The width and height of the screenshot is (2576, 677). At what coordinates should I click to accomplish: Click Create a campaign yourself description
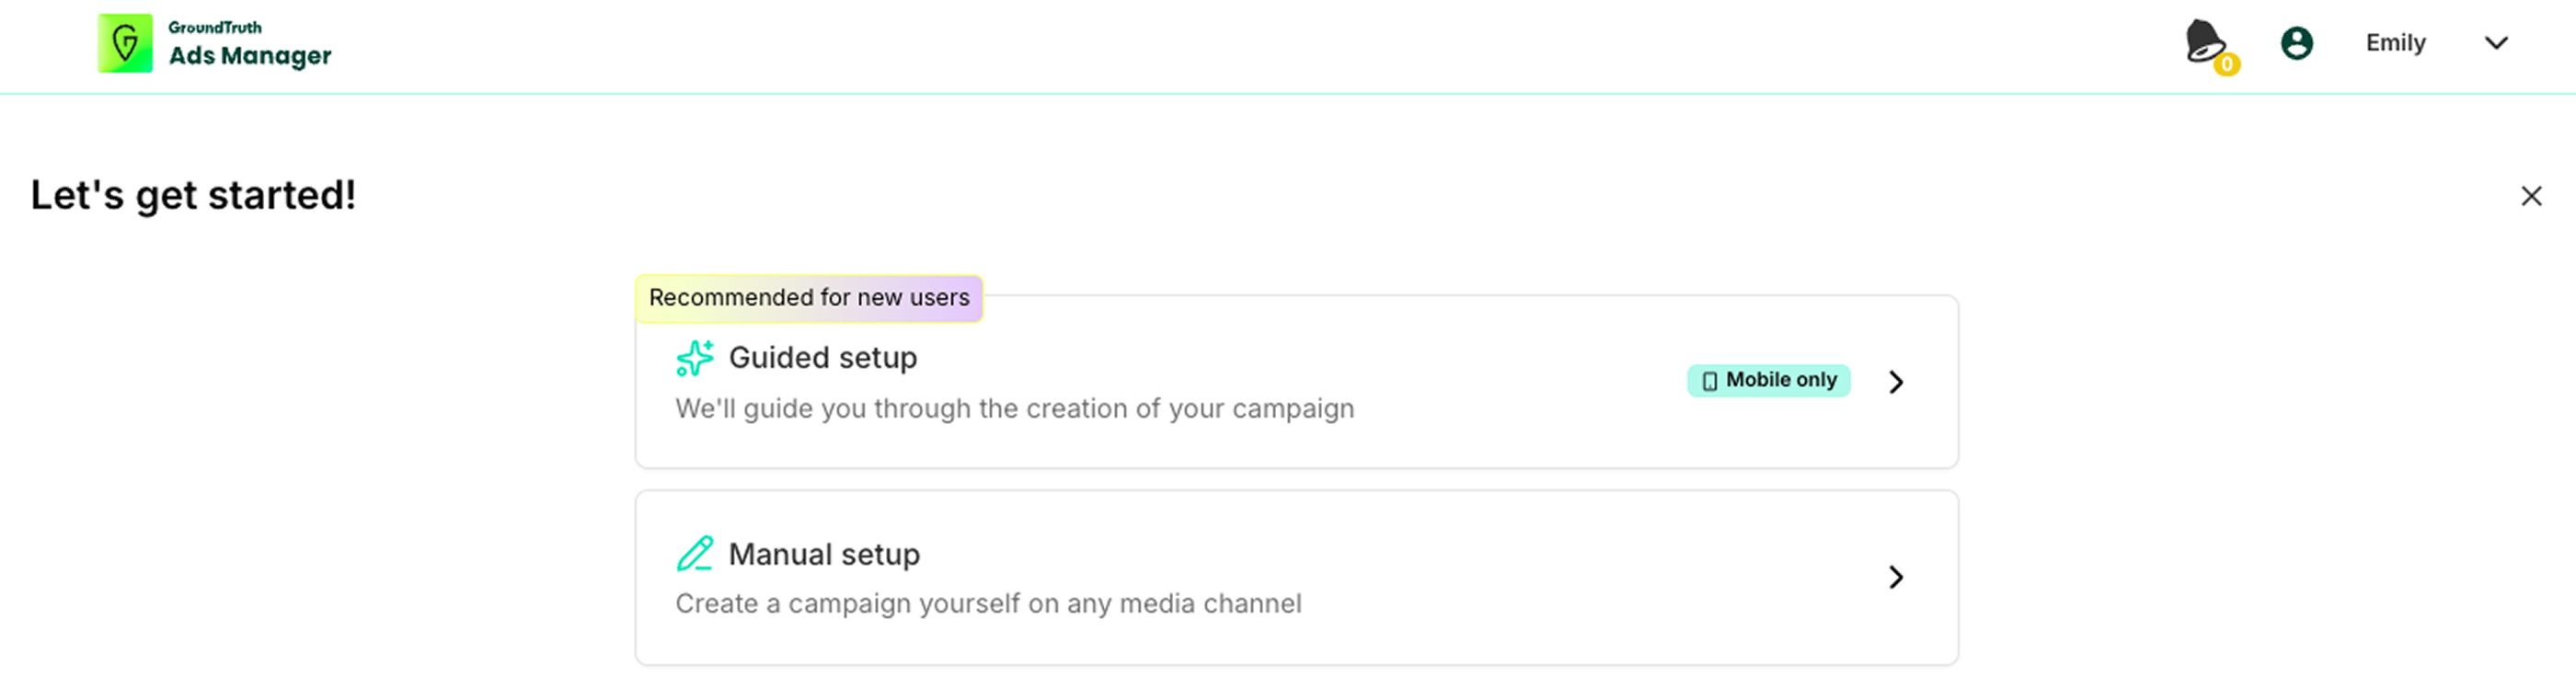tap(988, 604)
